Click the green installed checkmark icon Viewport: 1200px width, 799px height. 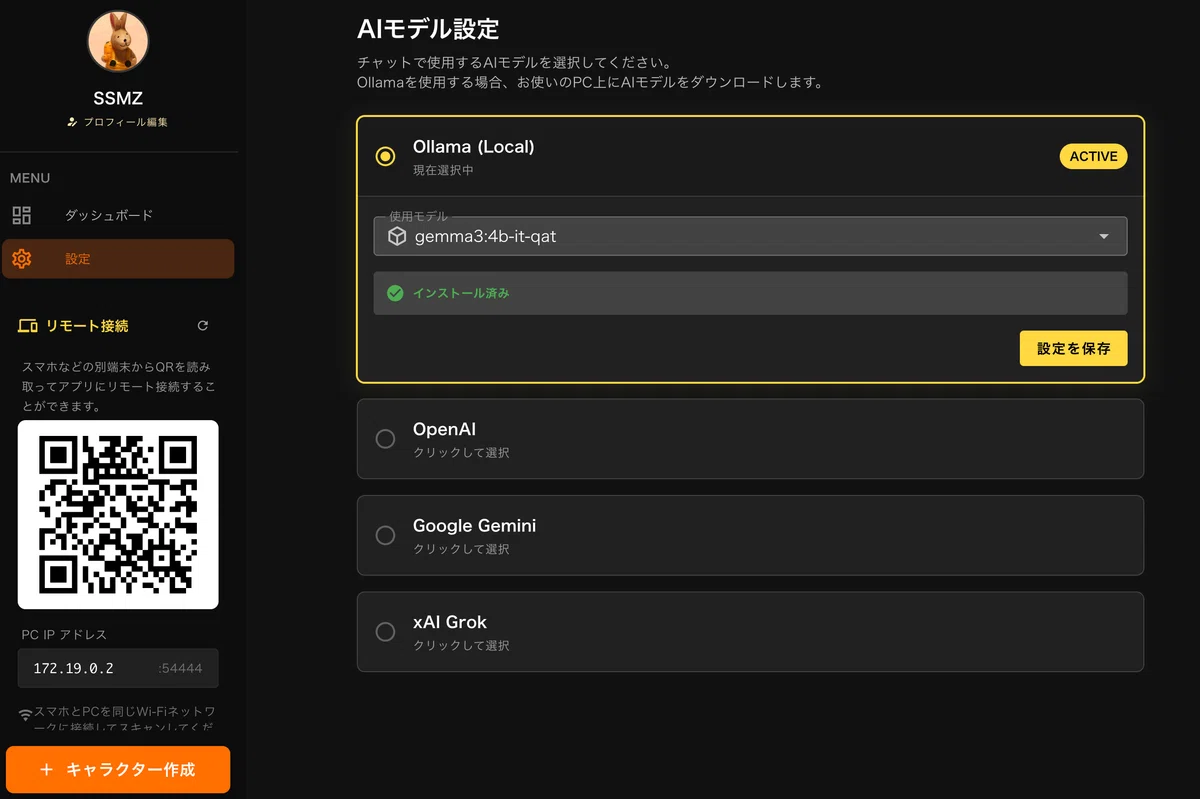(x=395, y=293)
